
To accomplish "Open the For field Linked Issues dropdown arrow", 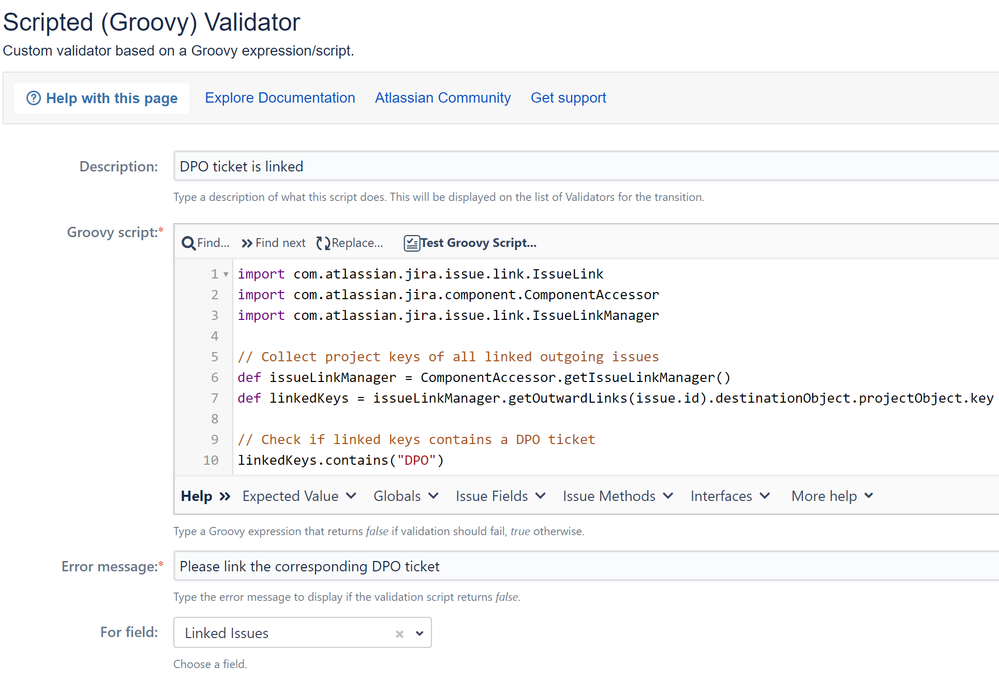I will coord(419,634).
